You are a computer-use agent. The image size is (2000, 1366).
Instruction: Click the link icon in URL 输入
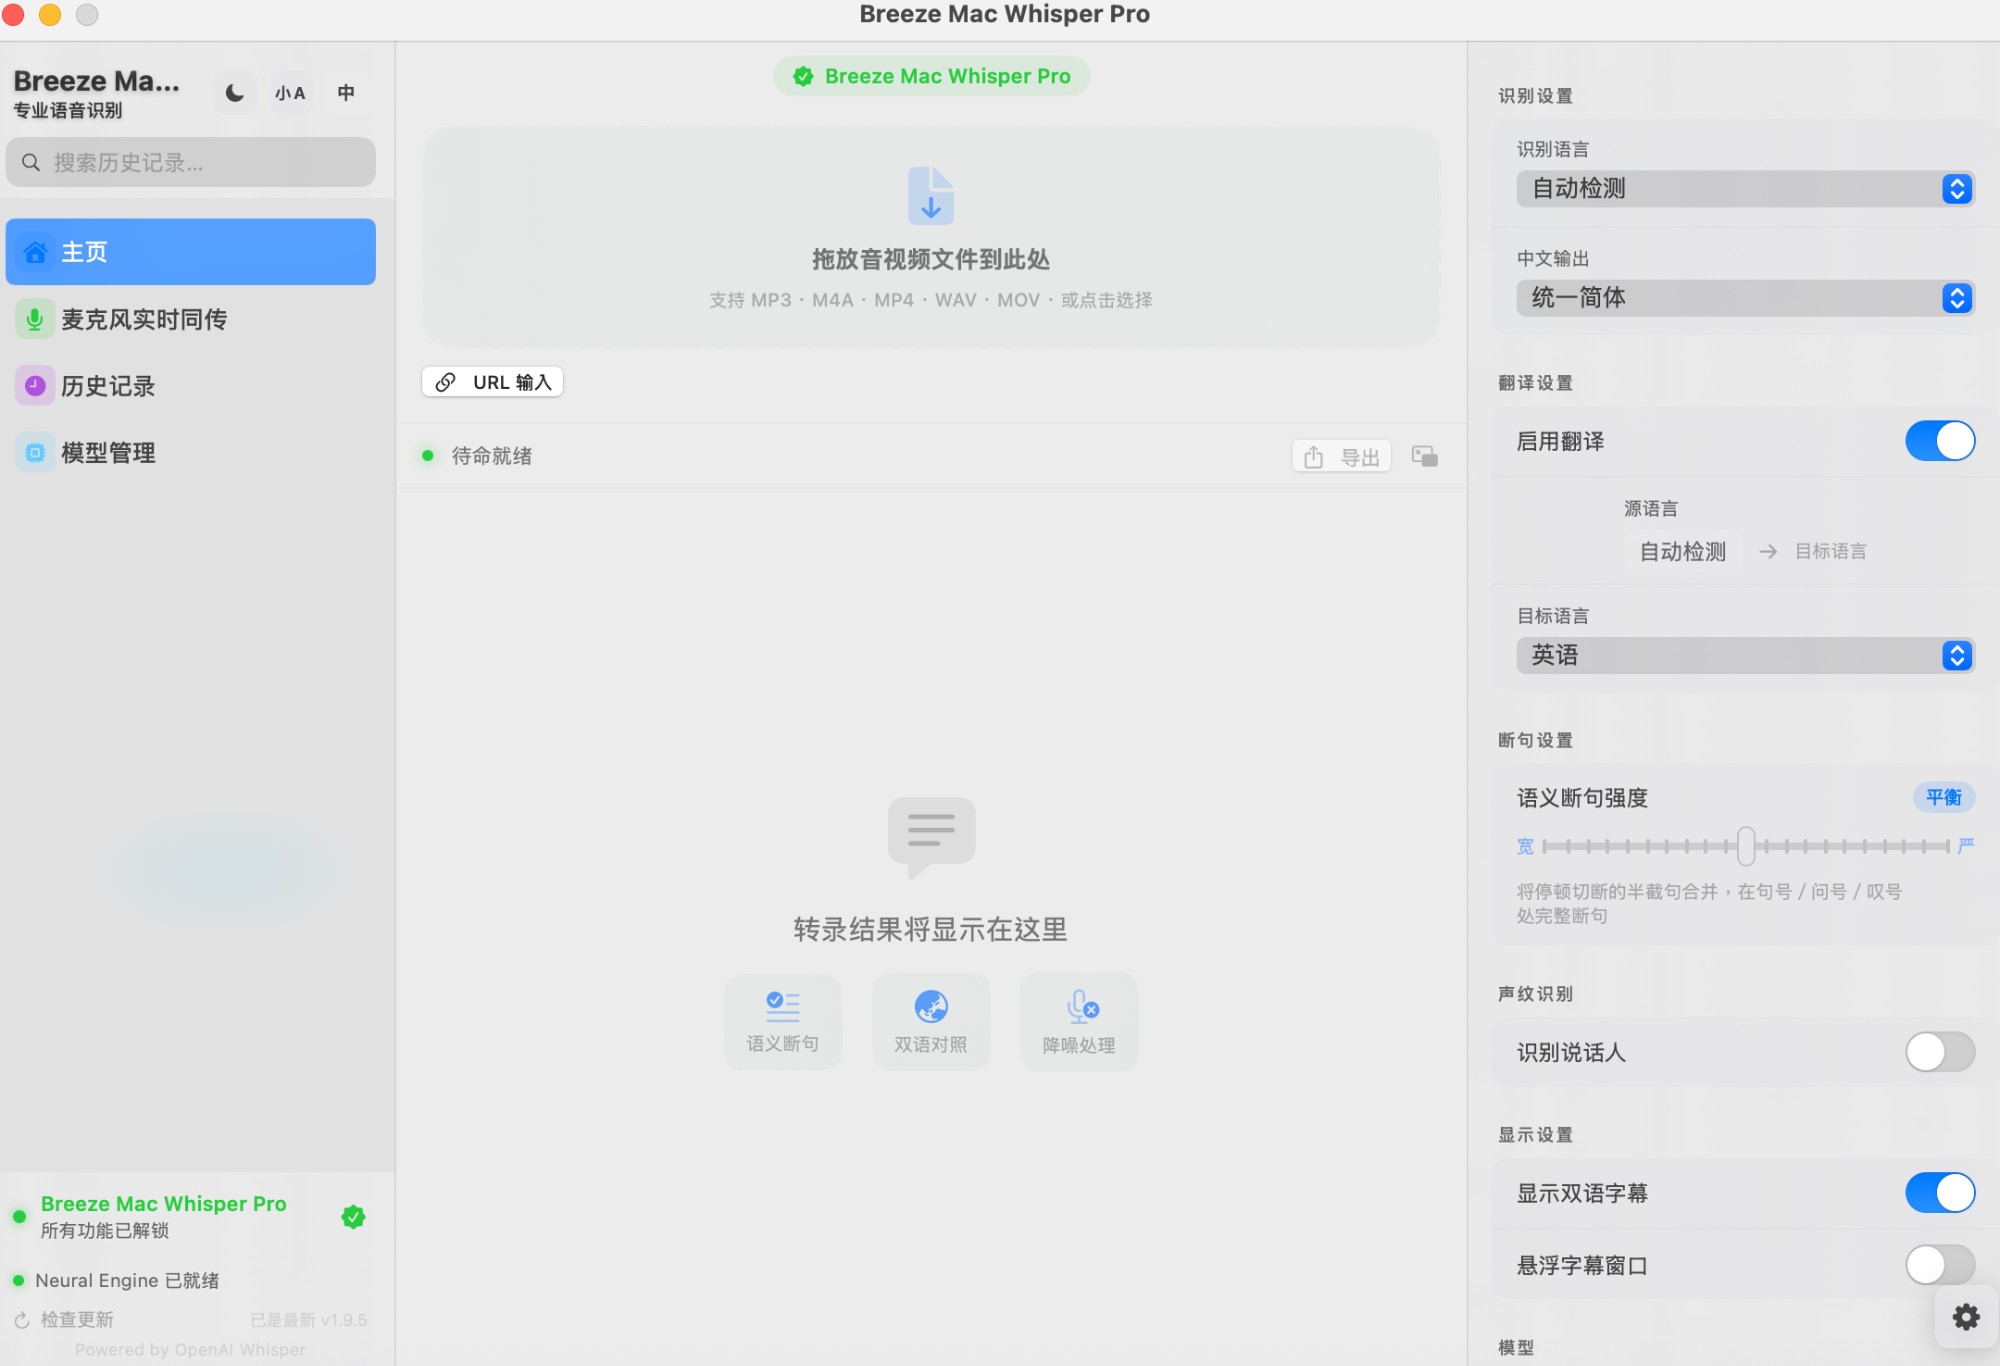[x=446, y=382]
